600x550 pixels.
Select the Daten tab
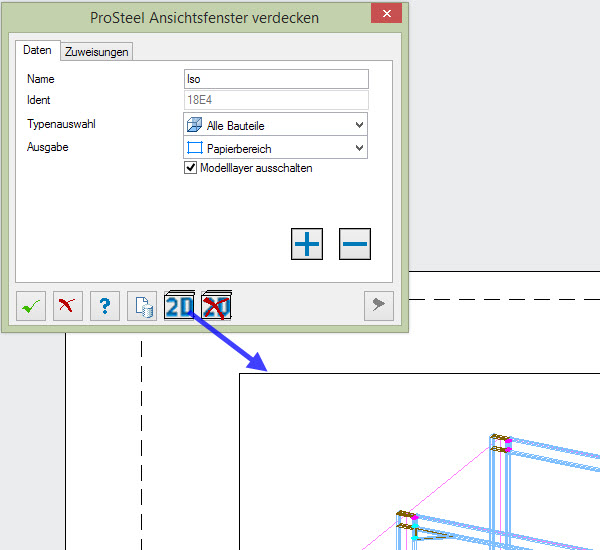pos(38,50)
